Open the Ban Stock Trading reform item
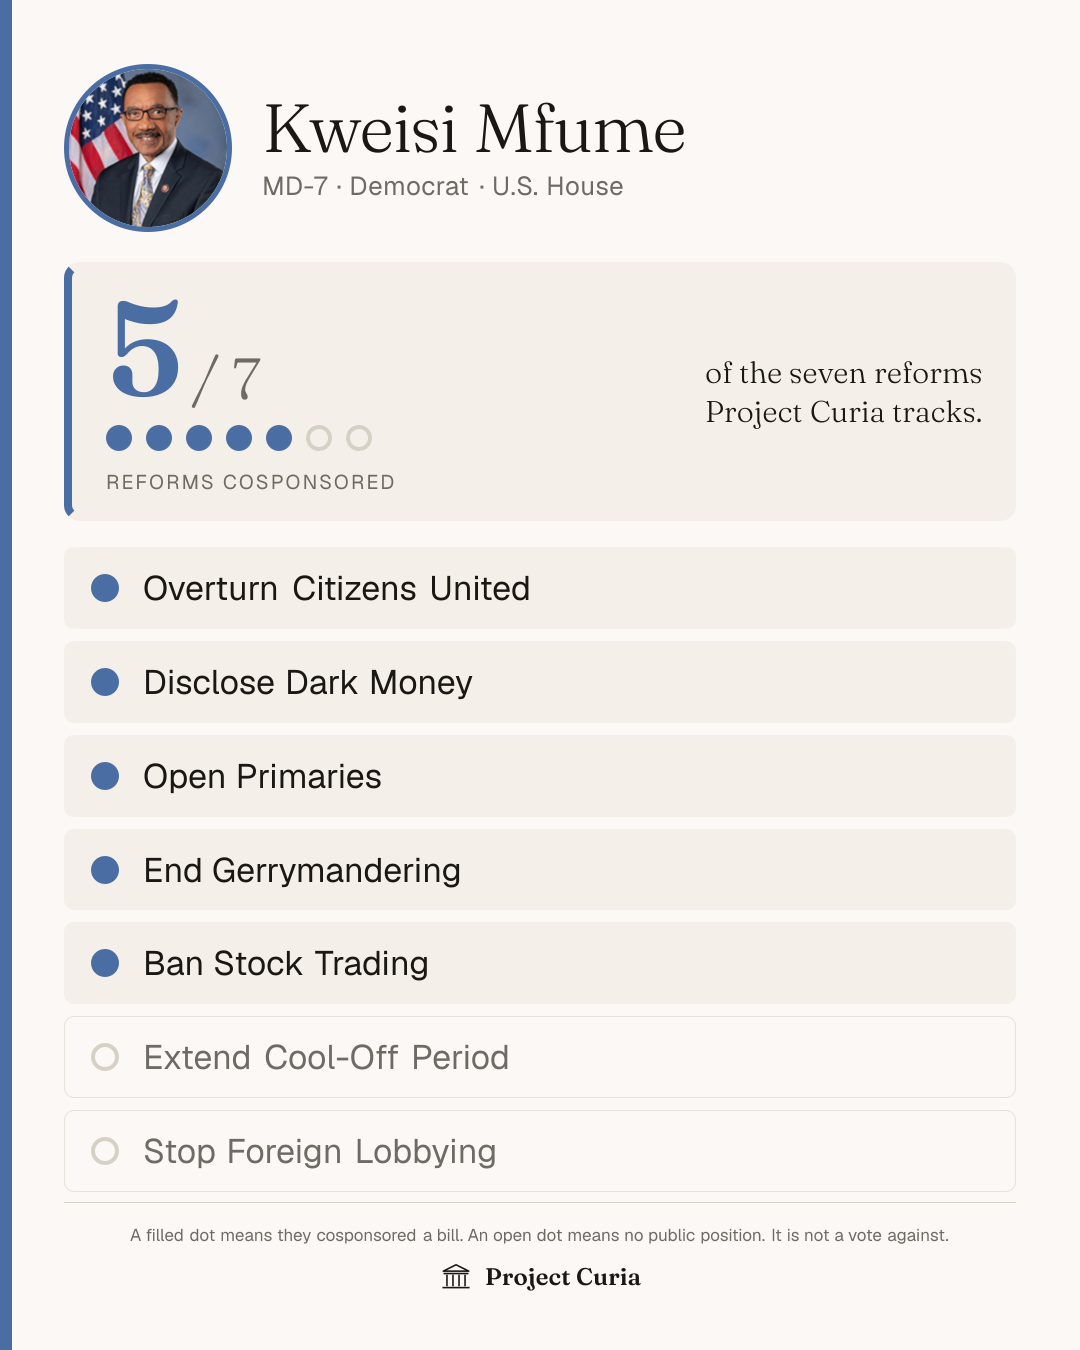Screen dimensions: 1080x1350 [540, 963]
